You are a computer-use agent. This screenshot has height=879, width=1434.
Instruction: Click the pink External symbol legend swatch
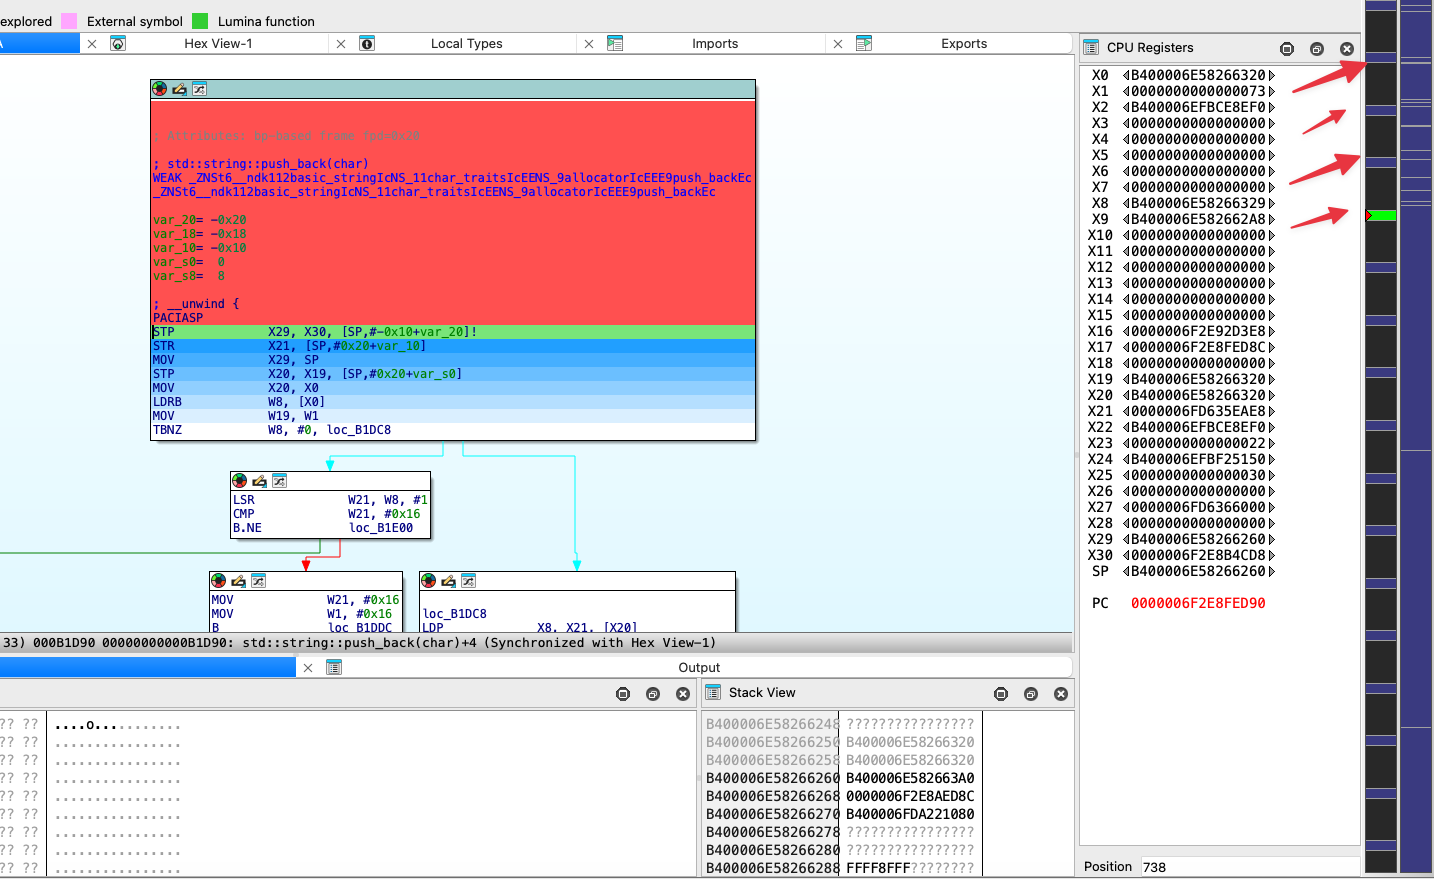point(69,21)
